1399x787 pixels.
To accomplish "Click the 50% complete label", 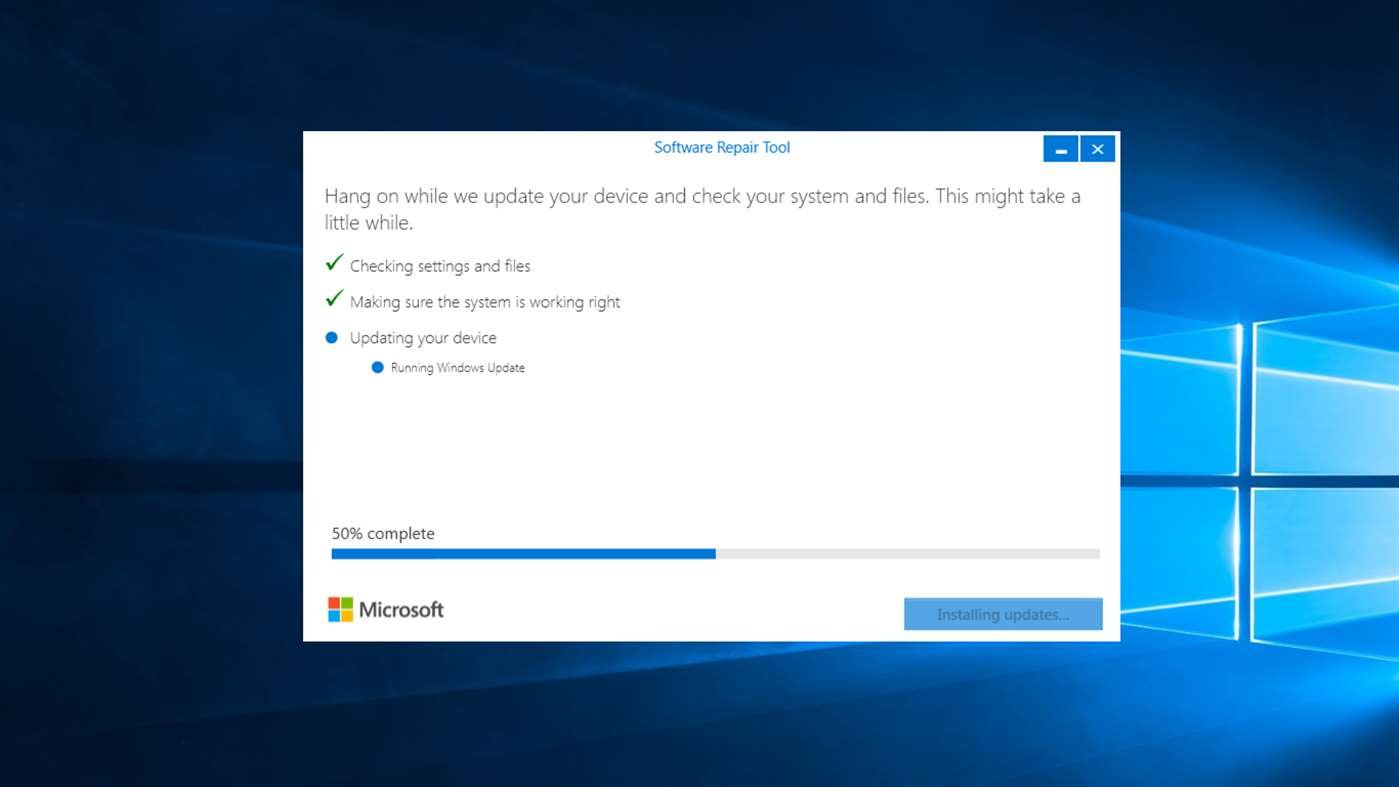I will [383, 534].
